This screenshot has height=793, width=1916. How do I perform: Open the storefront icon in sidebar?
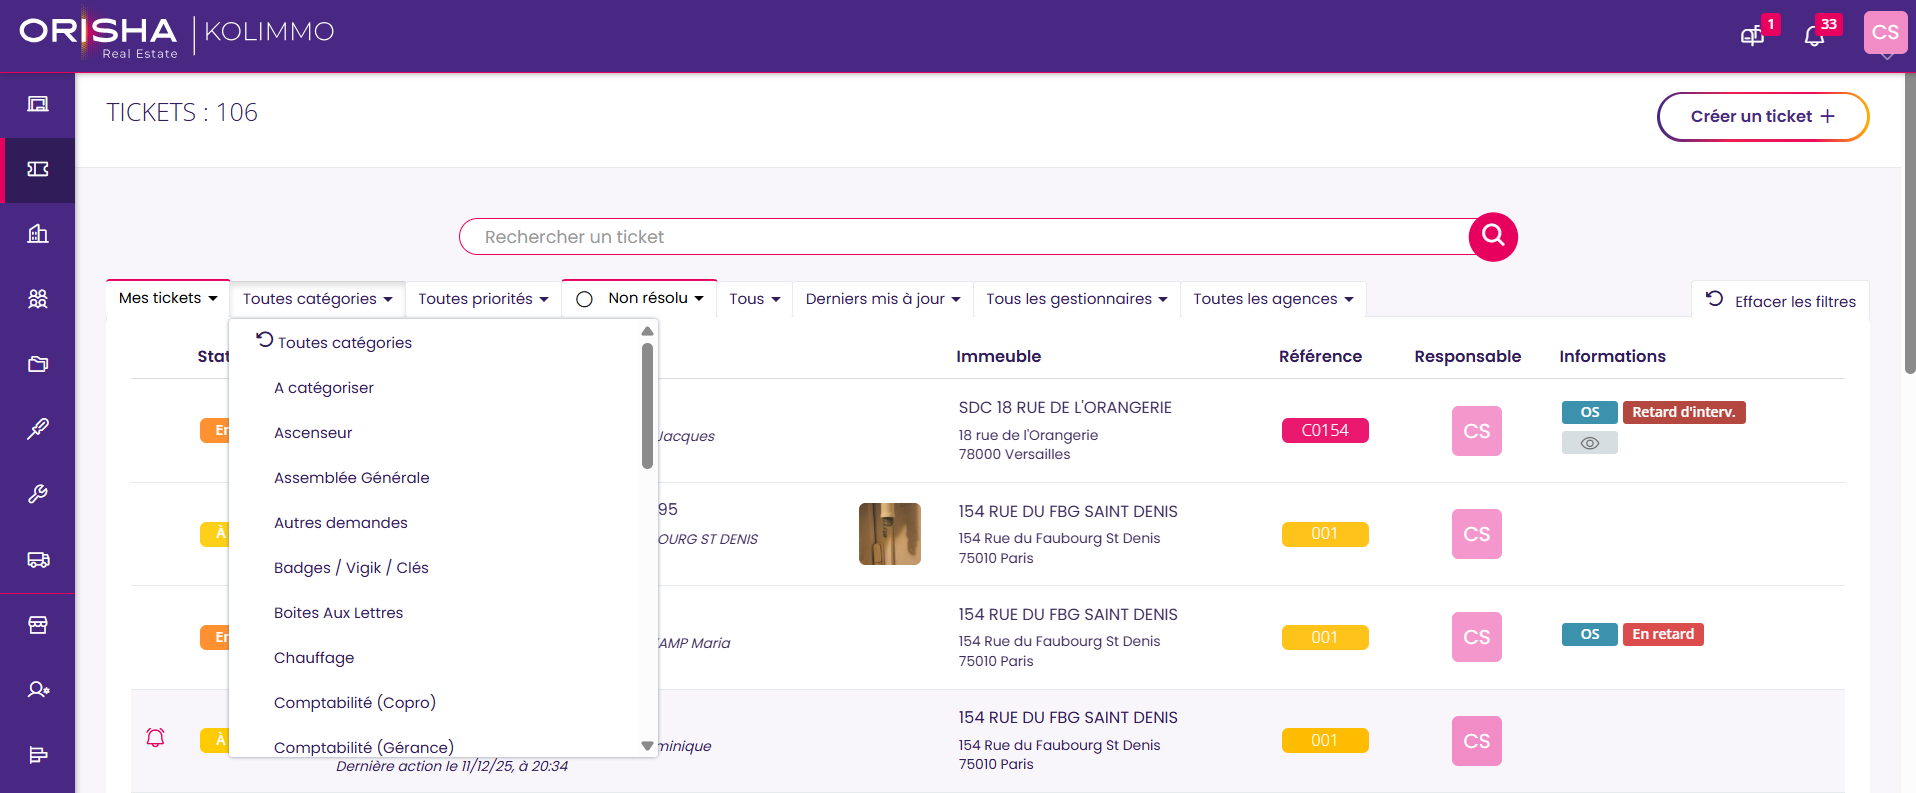[38, 625]
